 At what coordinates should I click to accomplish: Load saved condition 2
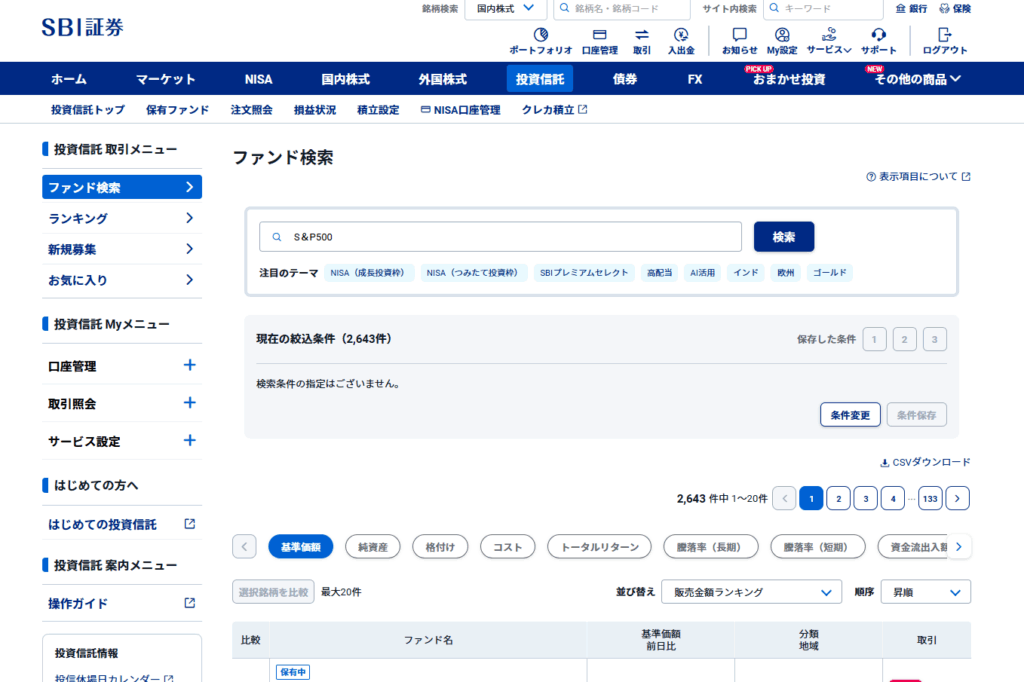(904, 339)
